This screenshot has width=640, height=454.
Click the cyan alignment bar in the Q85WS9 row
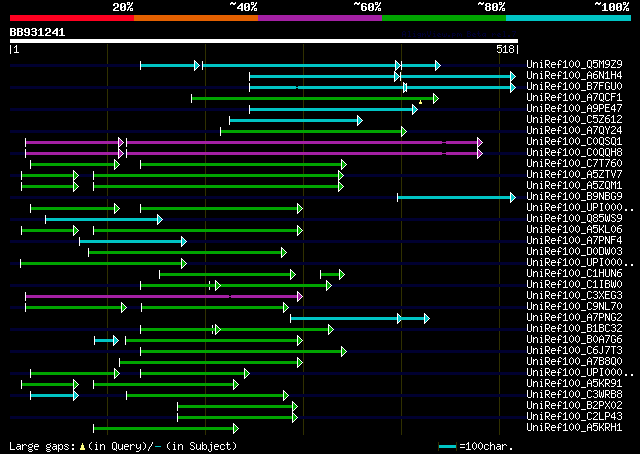[104, 220]
